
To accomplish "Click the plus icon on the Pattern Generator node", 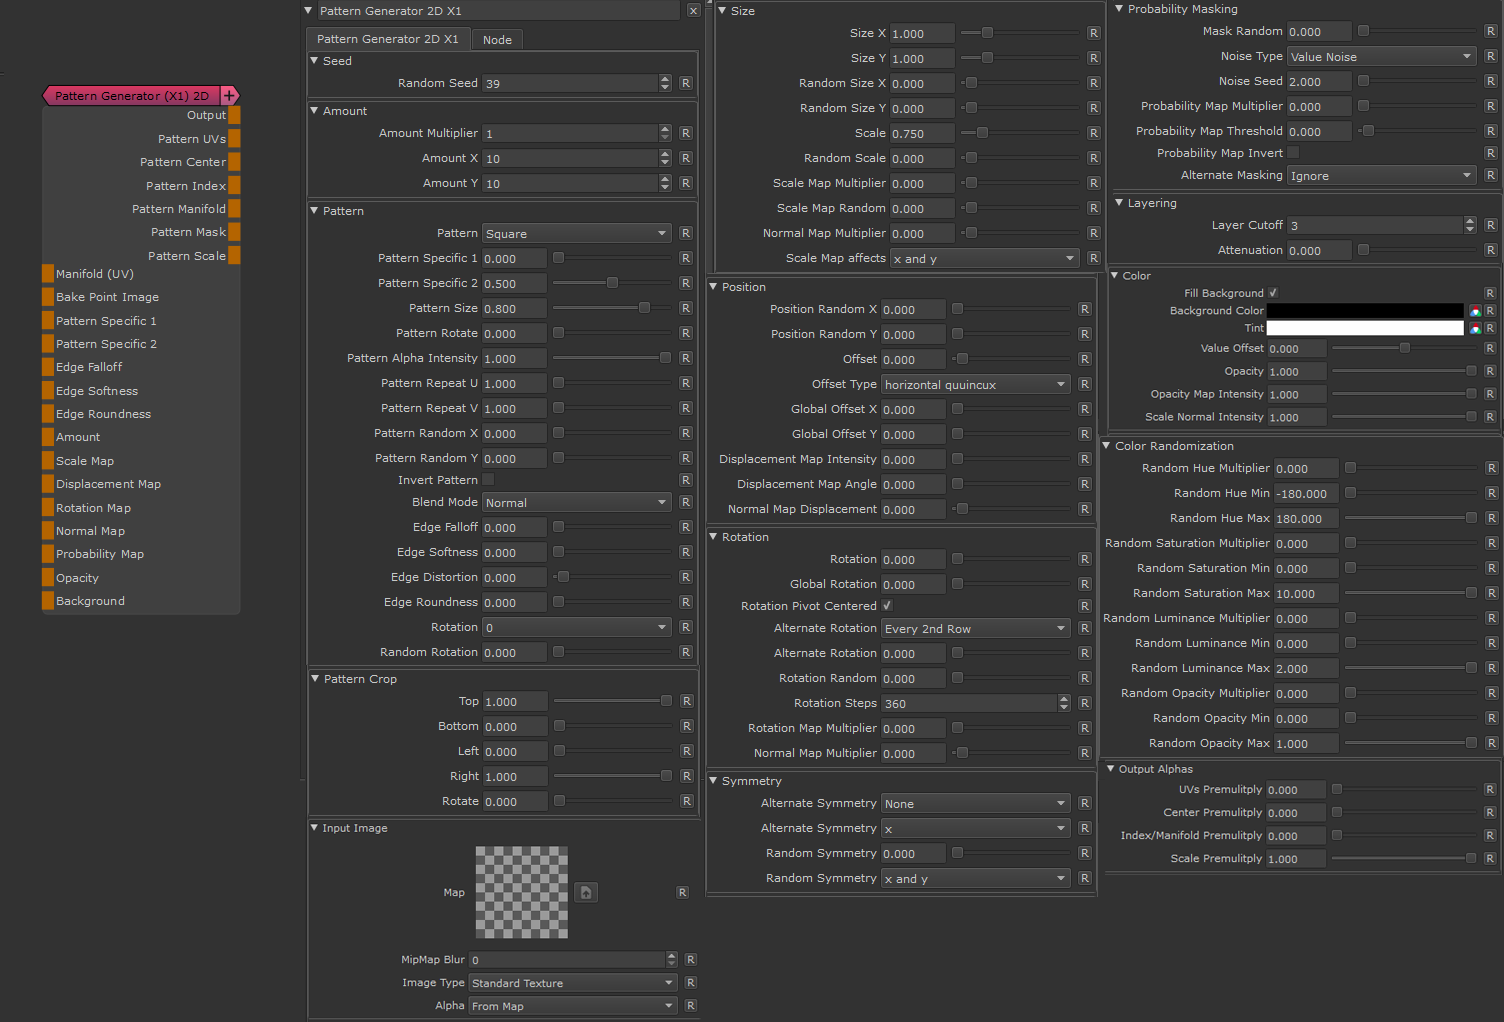I will point(229,96).
